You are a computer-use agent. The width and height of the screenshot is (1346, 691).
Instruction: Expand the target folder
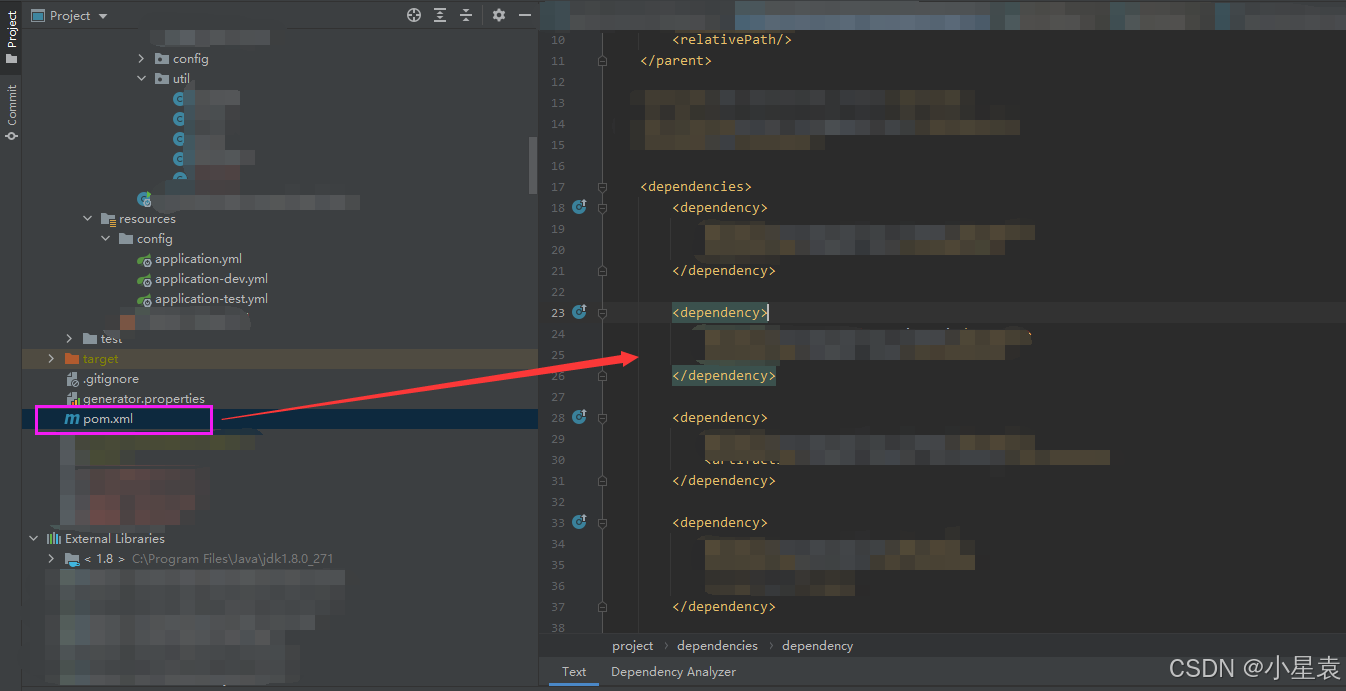[51, 359]
